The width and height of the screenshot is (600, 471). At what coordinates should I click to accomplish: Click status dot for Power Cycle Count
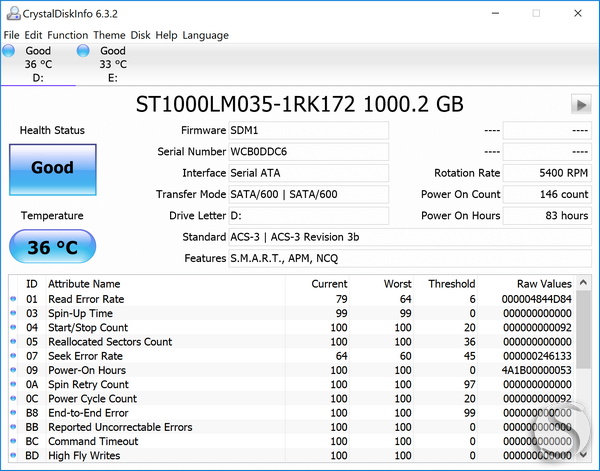tap(13, 398)
